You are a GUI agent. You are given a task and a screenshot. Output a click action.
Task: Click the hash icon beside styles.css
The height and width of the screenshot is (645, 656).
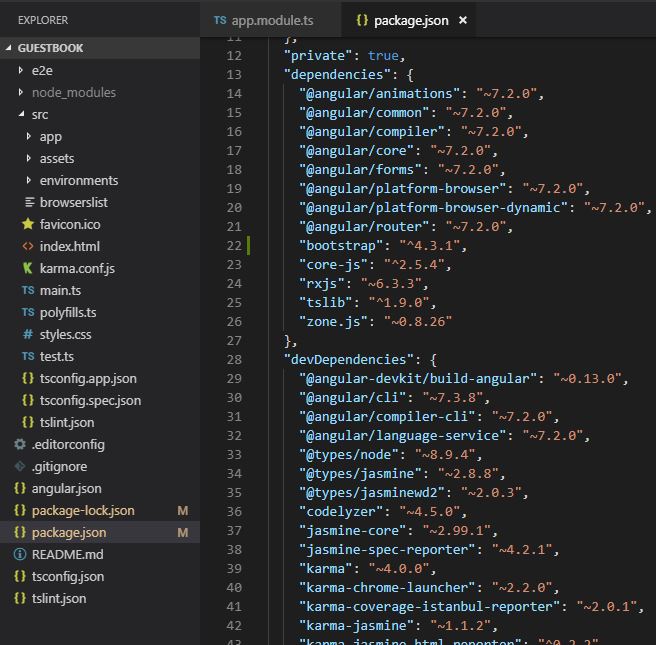(x=28, y=334)
